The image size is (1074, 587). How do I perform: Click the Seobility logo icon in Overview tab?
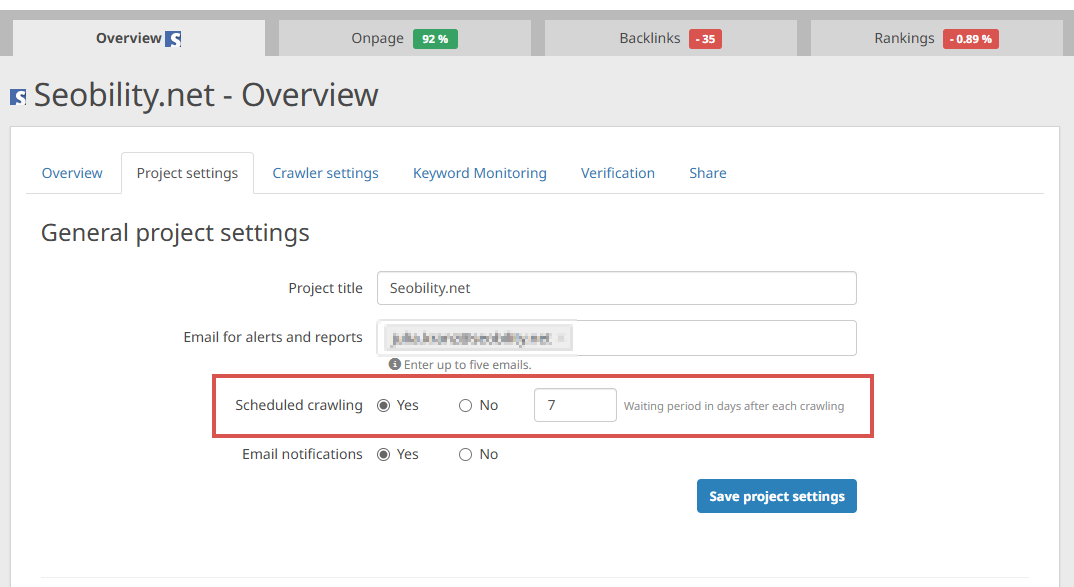click(173, 39)
